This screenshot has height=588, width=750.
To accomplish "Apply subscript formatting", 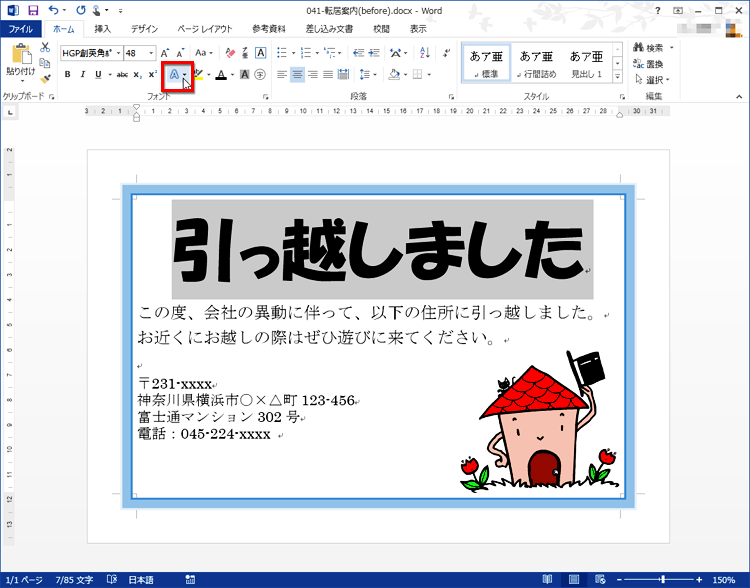I will pos(137,75).
